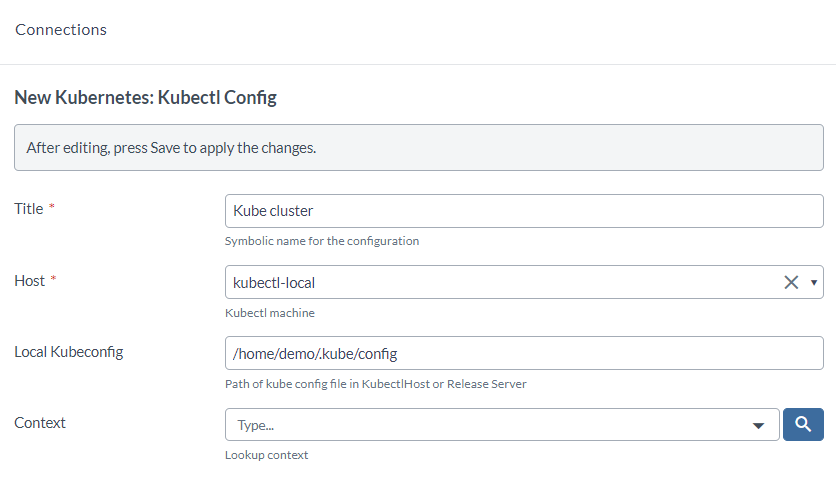Click the Context field label

(40, 423)
